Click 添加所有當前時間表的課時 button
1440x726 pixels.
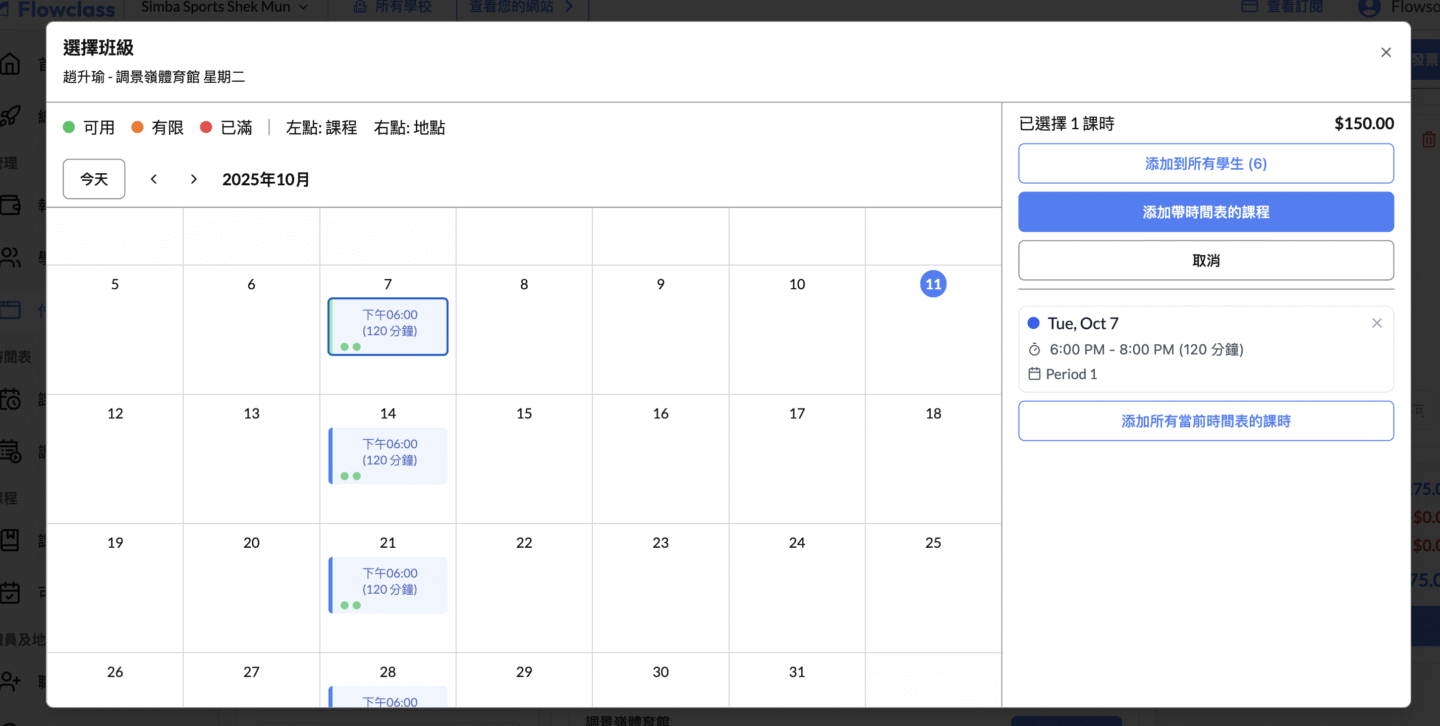pos(1205,421)
